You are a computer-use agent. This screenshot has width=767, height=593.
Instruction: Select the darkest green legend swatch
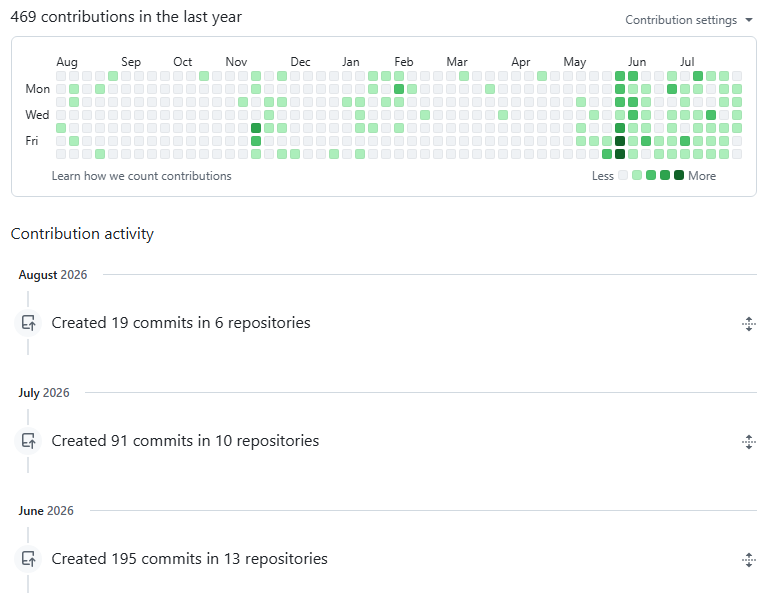[x=678, y=175]
